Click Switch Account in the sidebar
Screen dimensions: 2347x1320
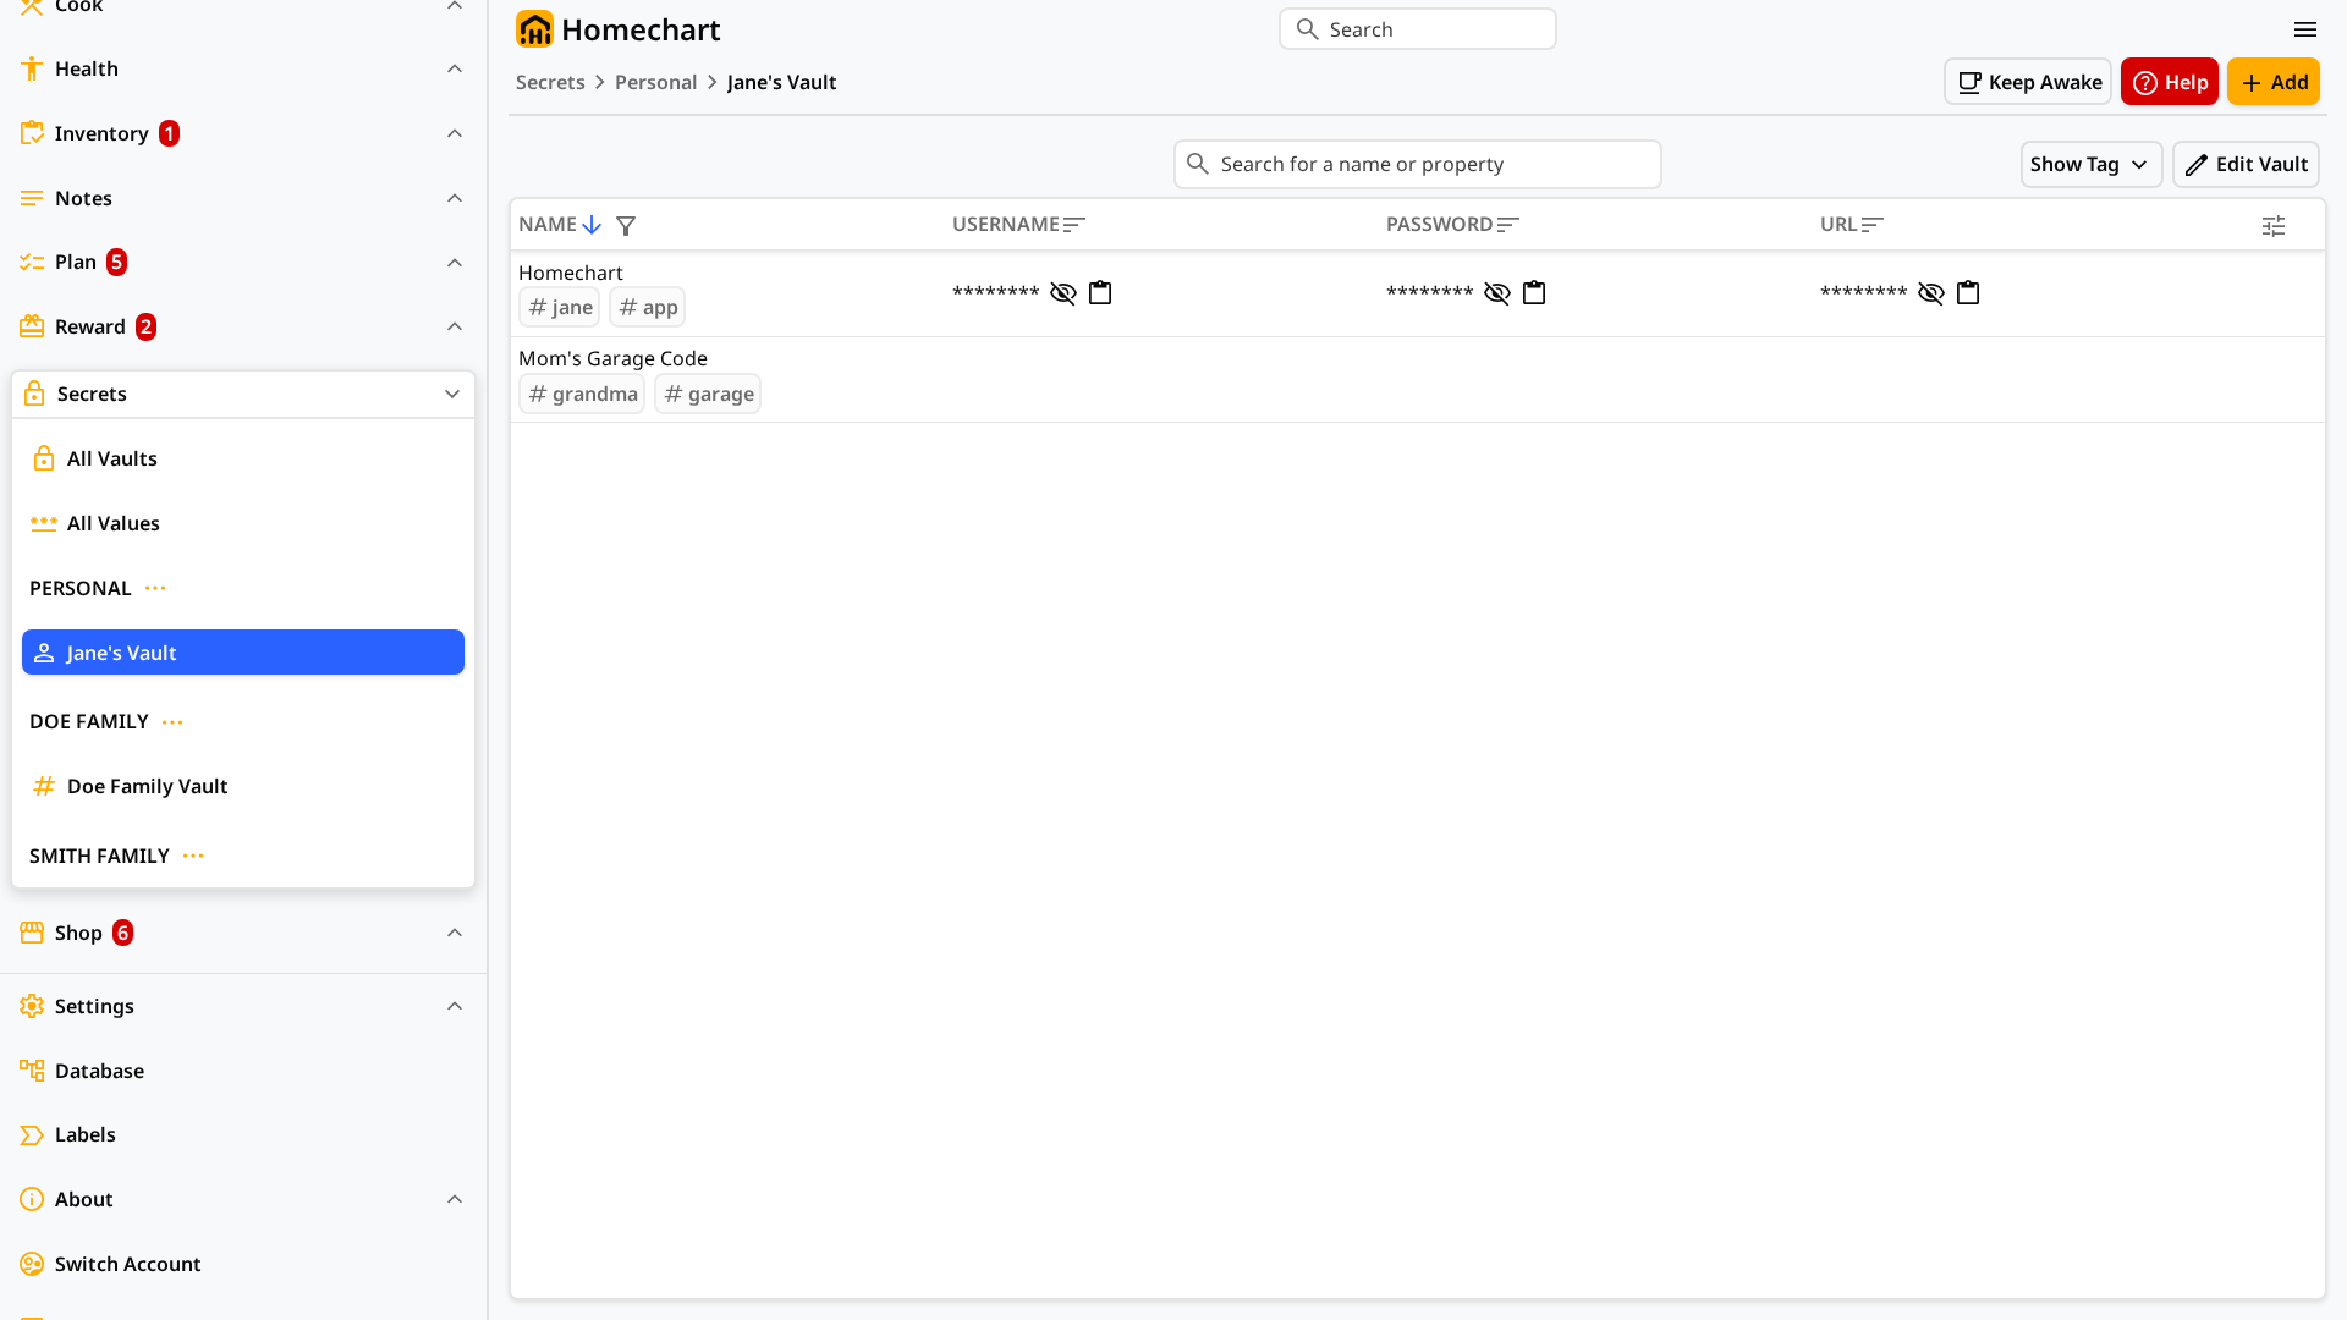point(127,1264)
